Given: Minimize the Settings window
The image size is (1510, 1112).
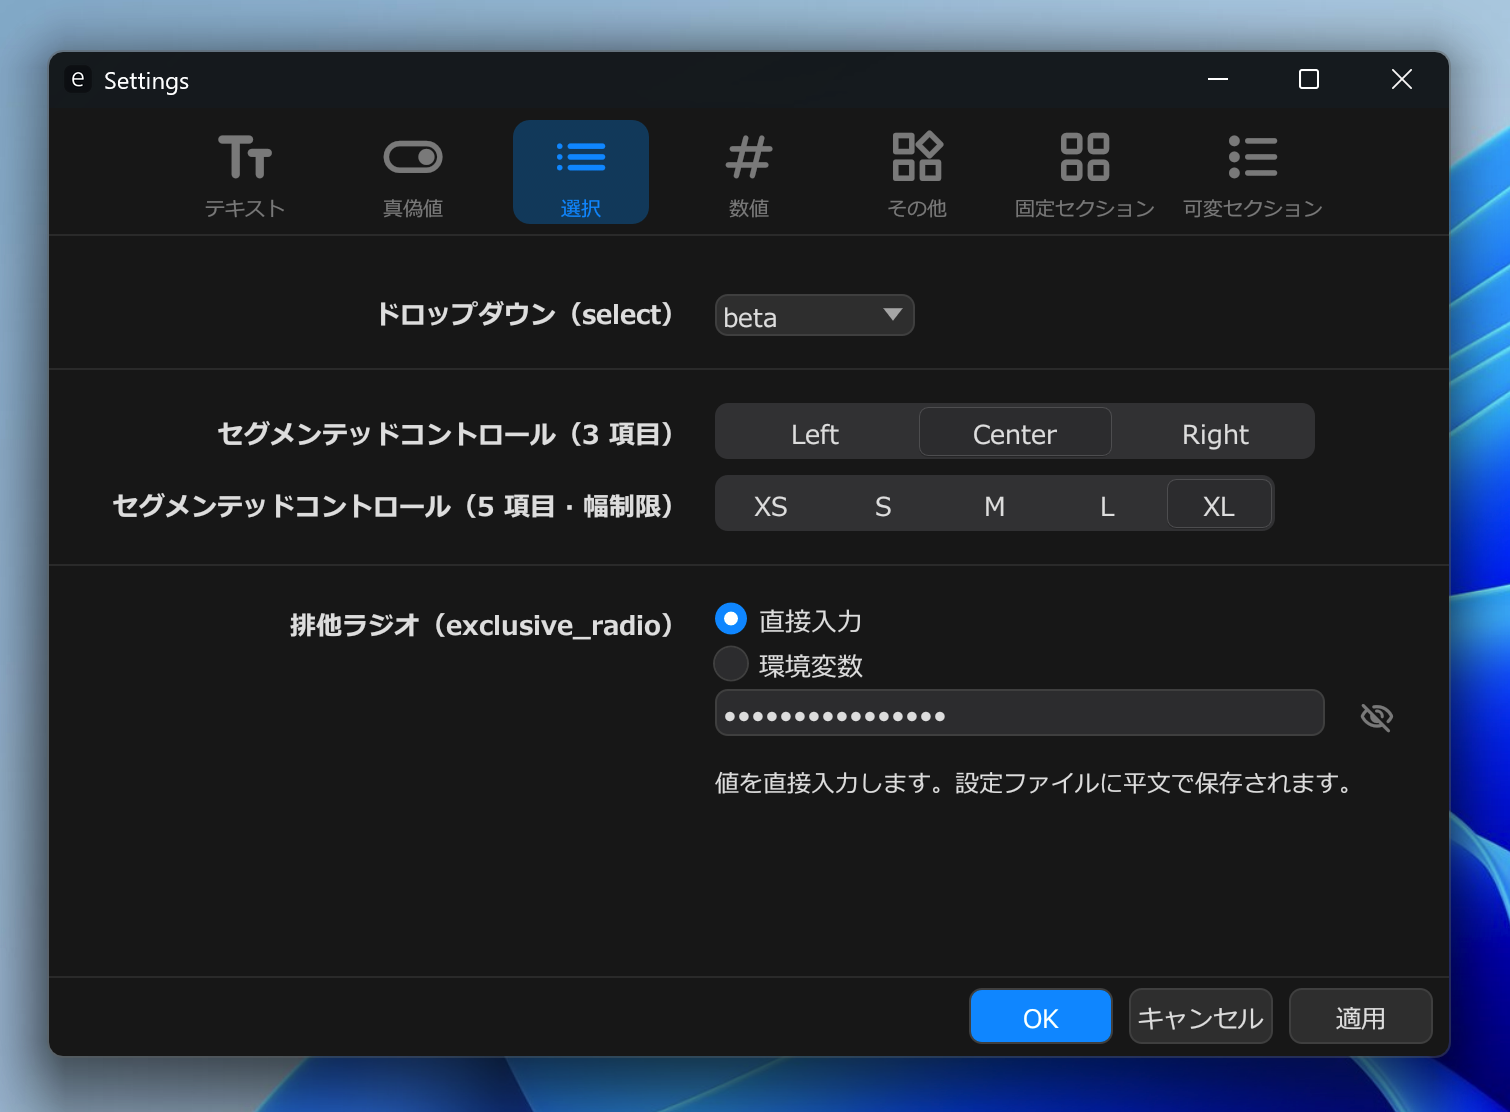Looking at the screenshot, I should [x=1218, y=79].
